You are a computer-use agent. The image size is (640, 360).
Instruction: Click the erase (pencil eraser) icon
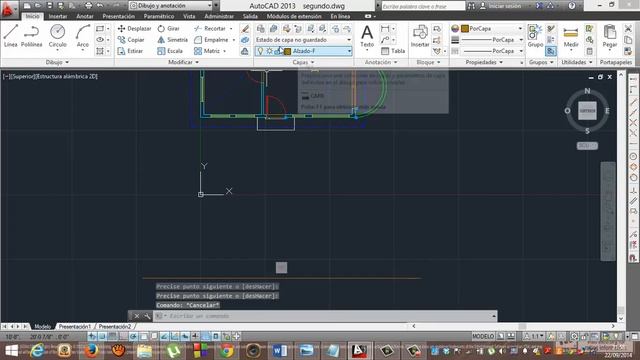tap(245, 29)
